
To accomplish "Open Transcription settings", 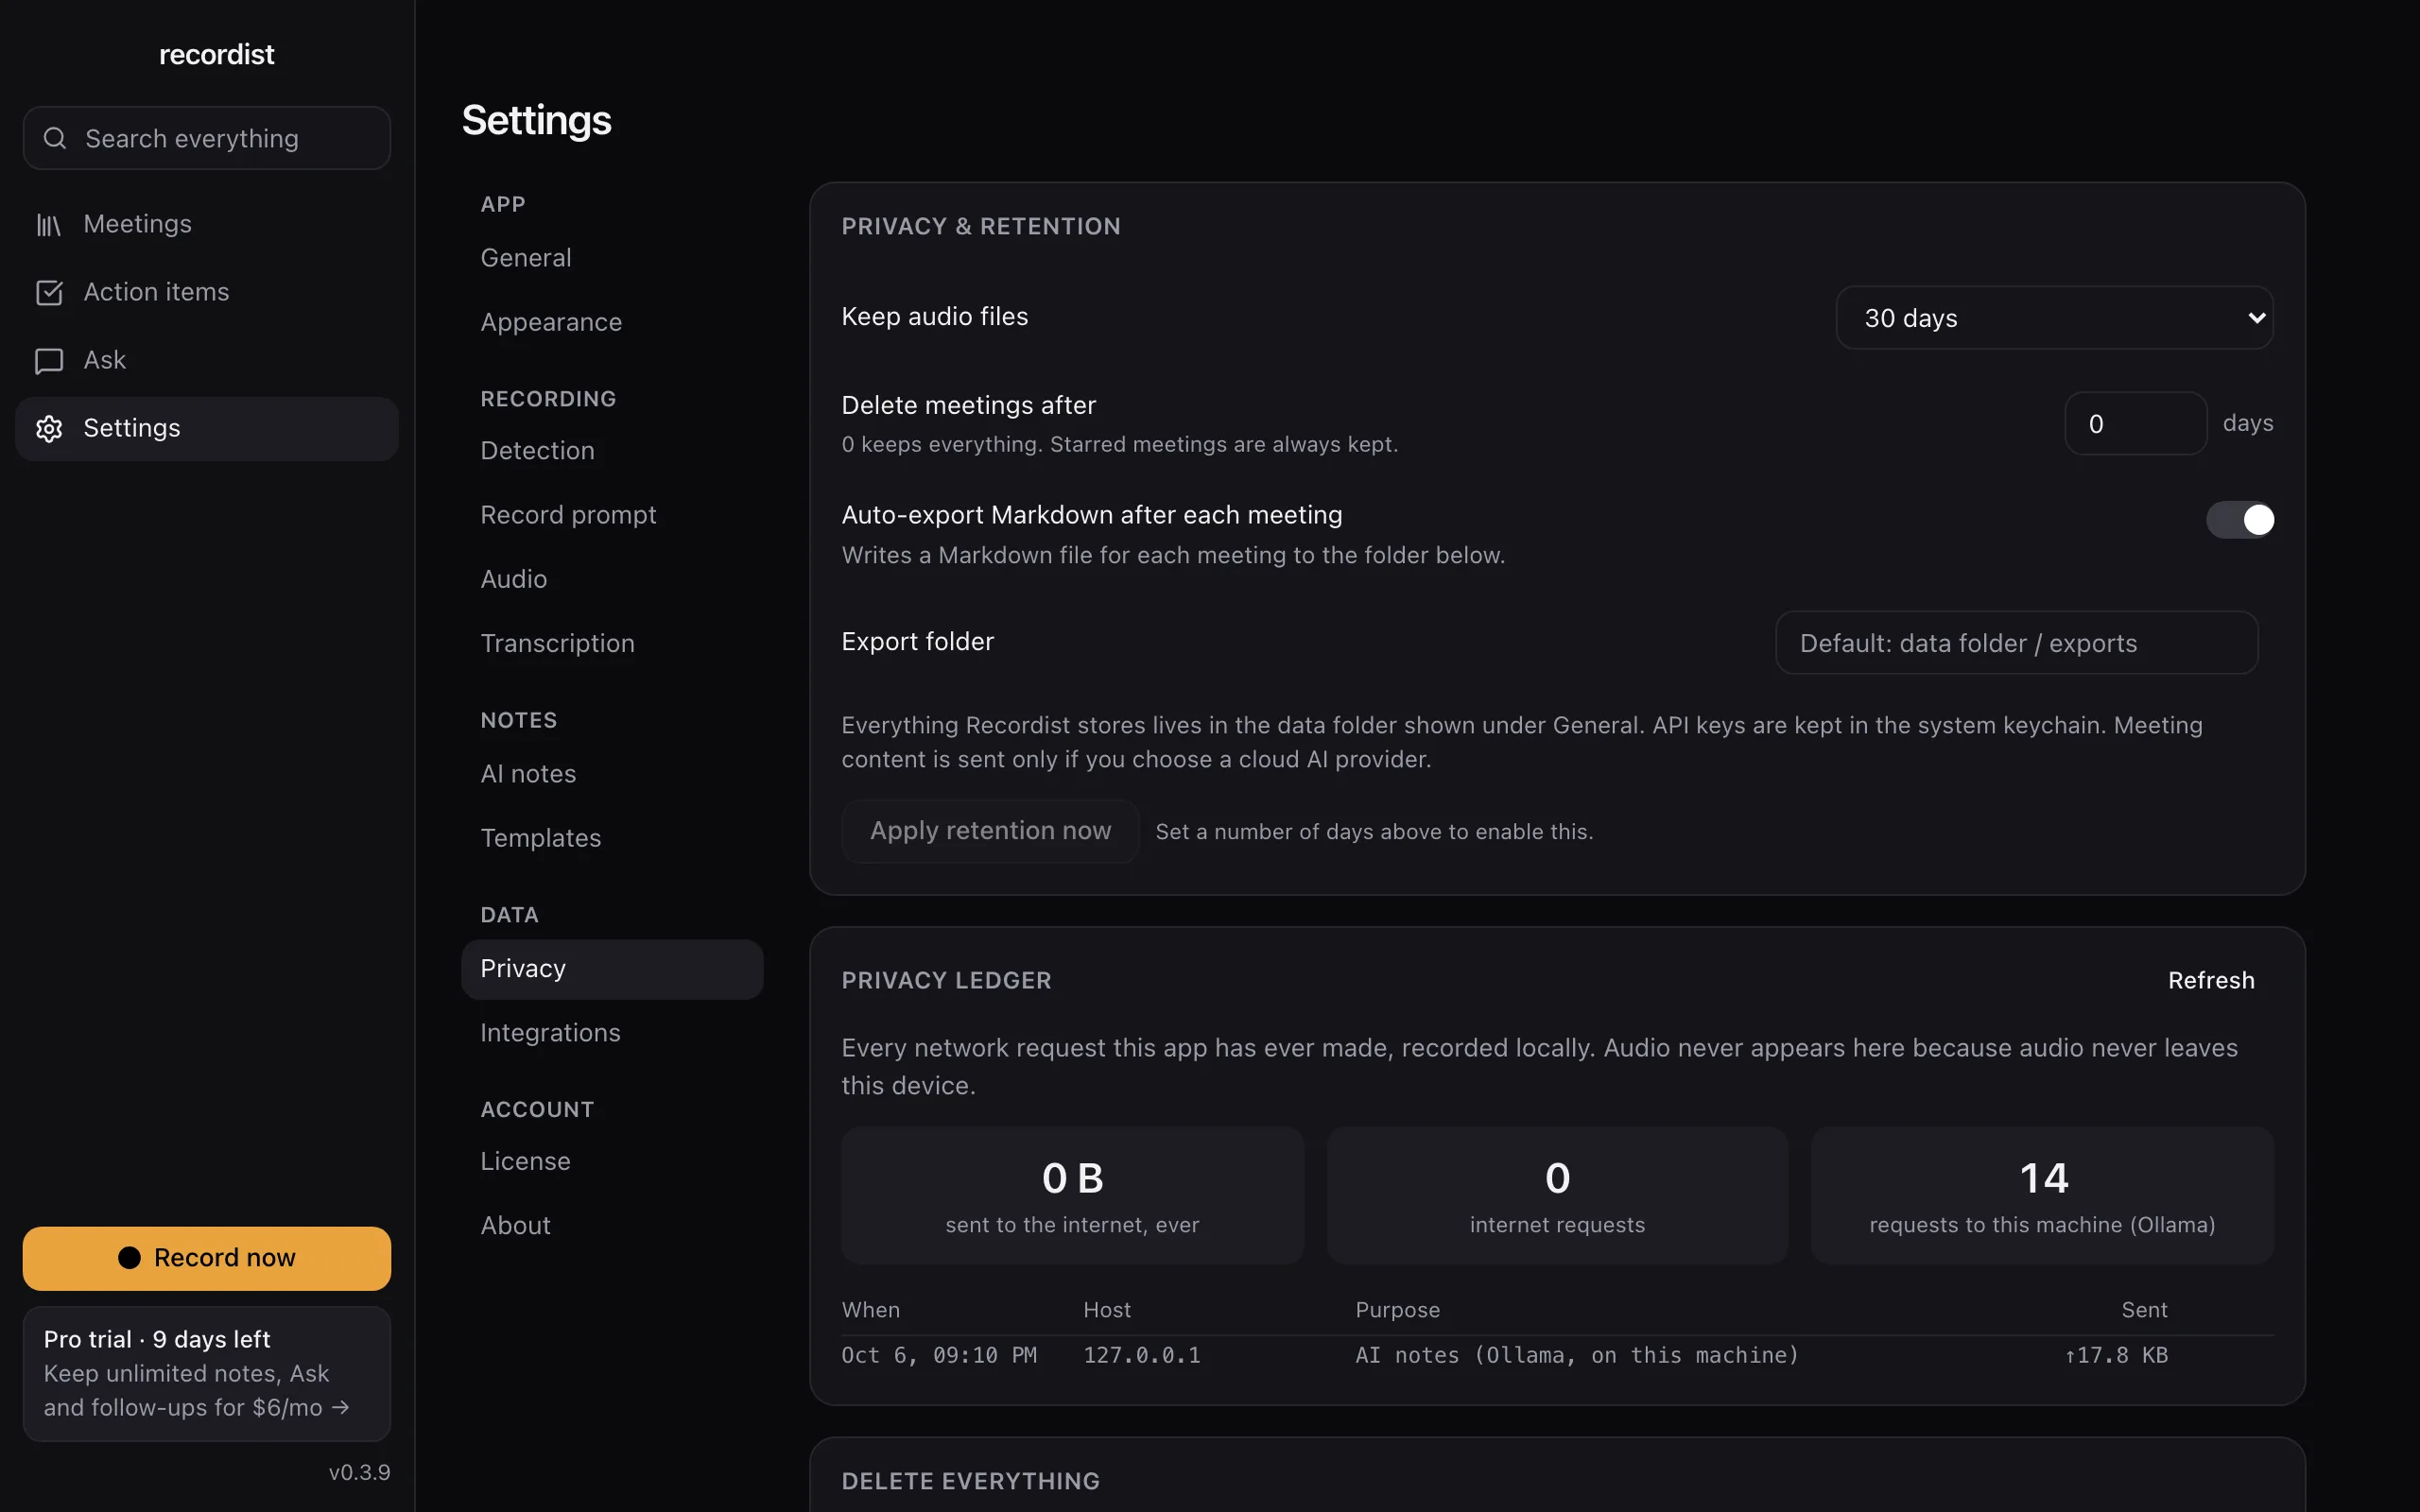I will [x=612, y=643].
